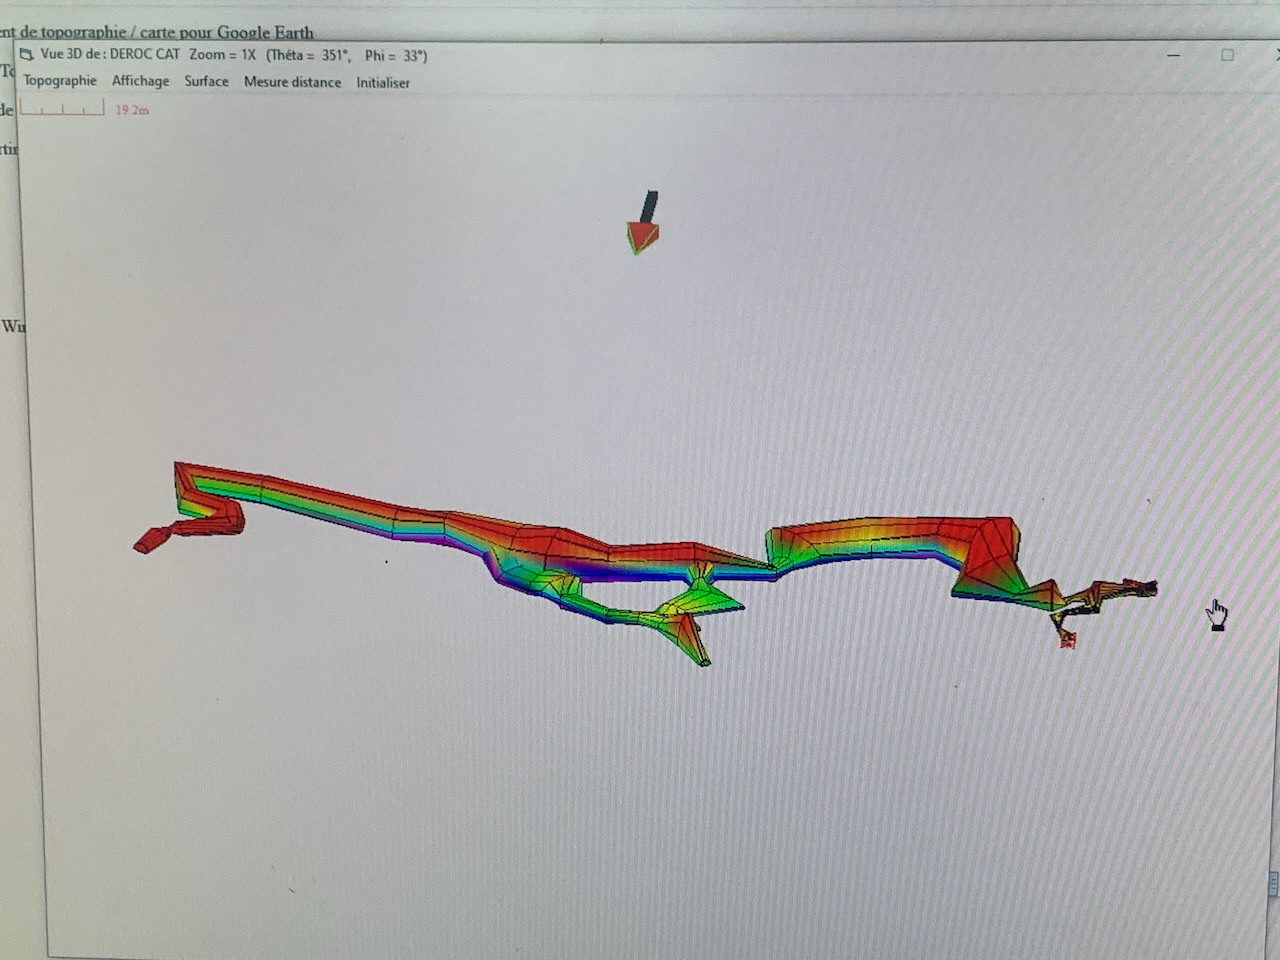Click Initialiser to reset the 3D view
Image resolution: width=1280 pixels, height=960 pixels.
pyautogui.click(x=383, y=83)
